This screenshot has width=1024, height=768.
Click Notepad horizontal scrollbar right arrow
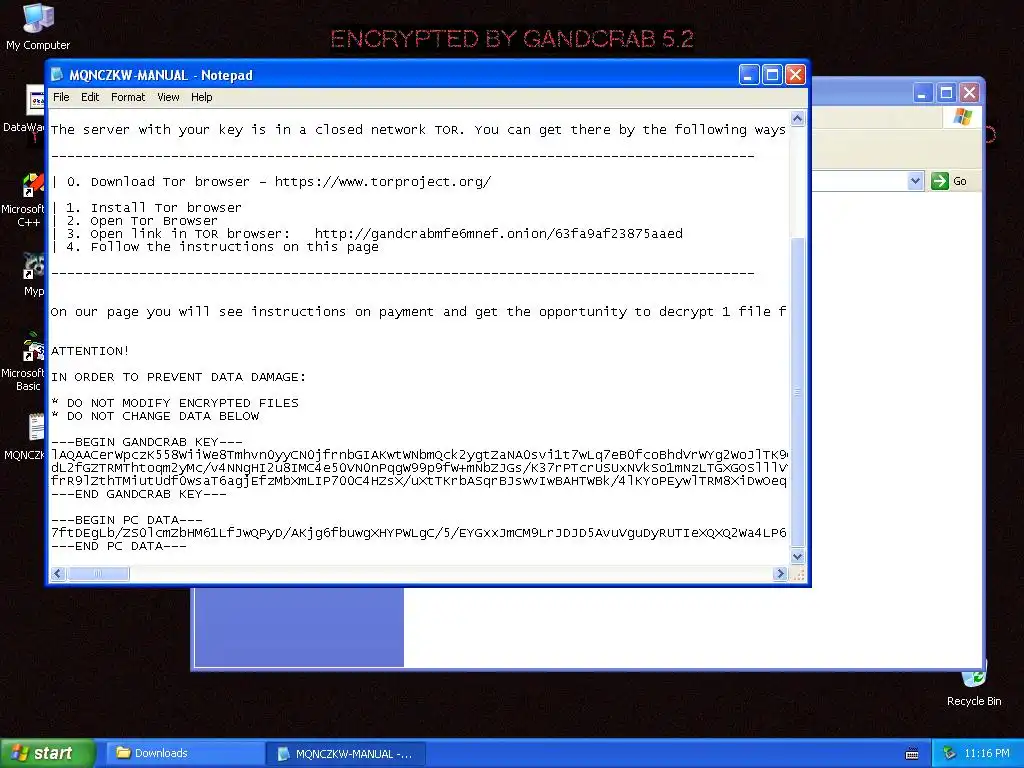pyautogui.click(x=780, y=573)
